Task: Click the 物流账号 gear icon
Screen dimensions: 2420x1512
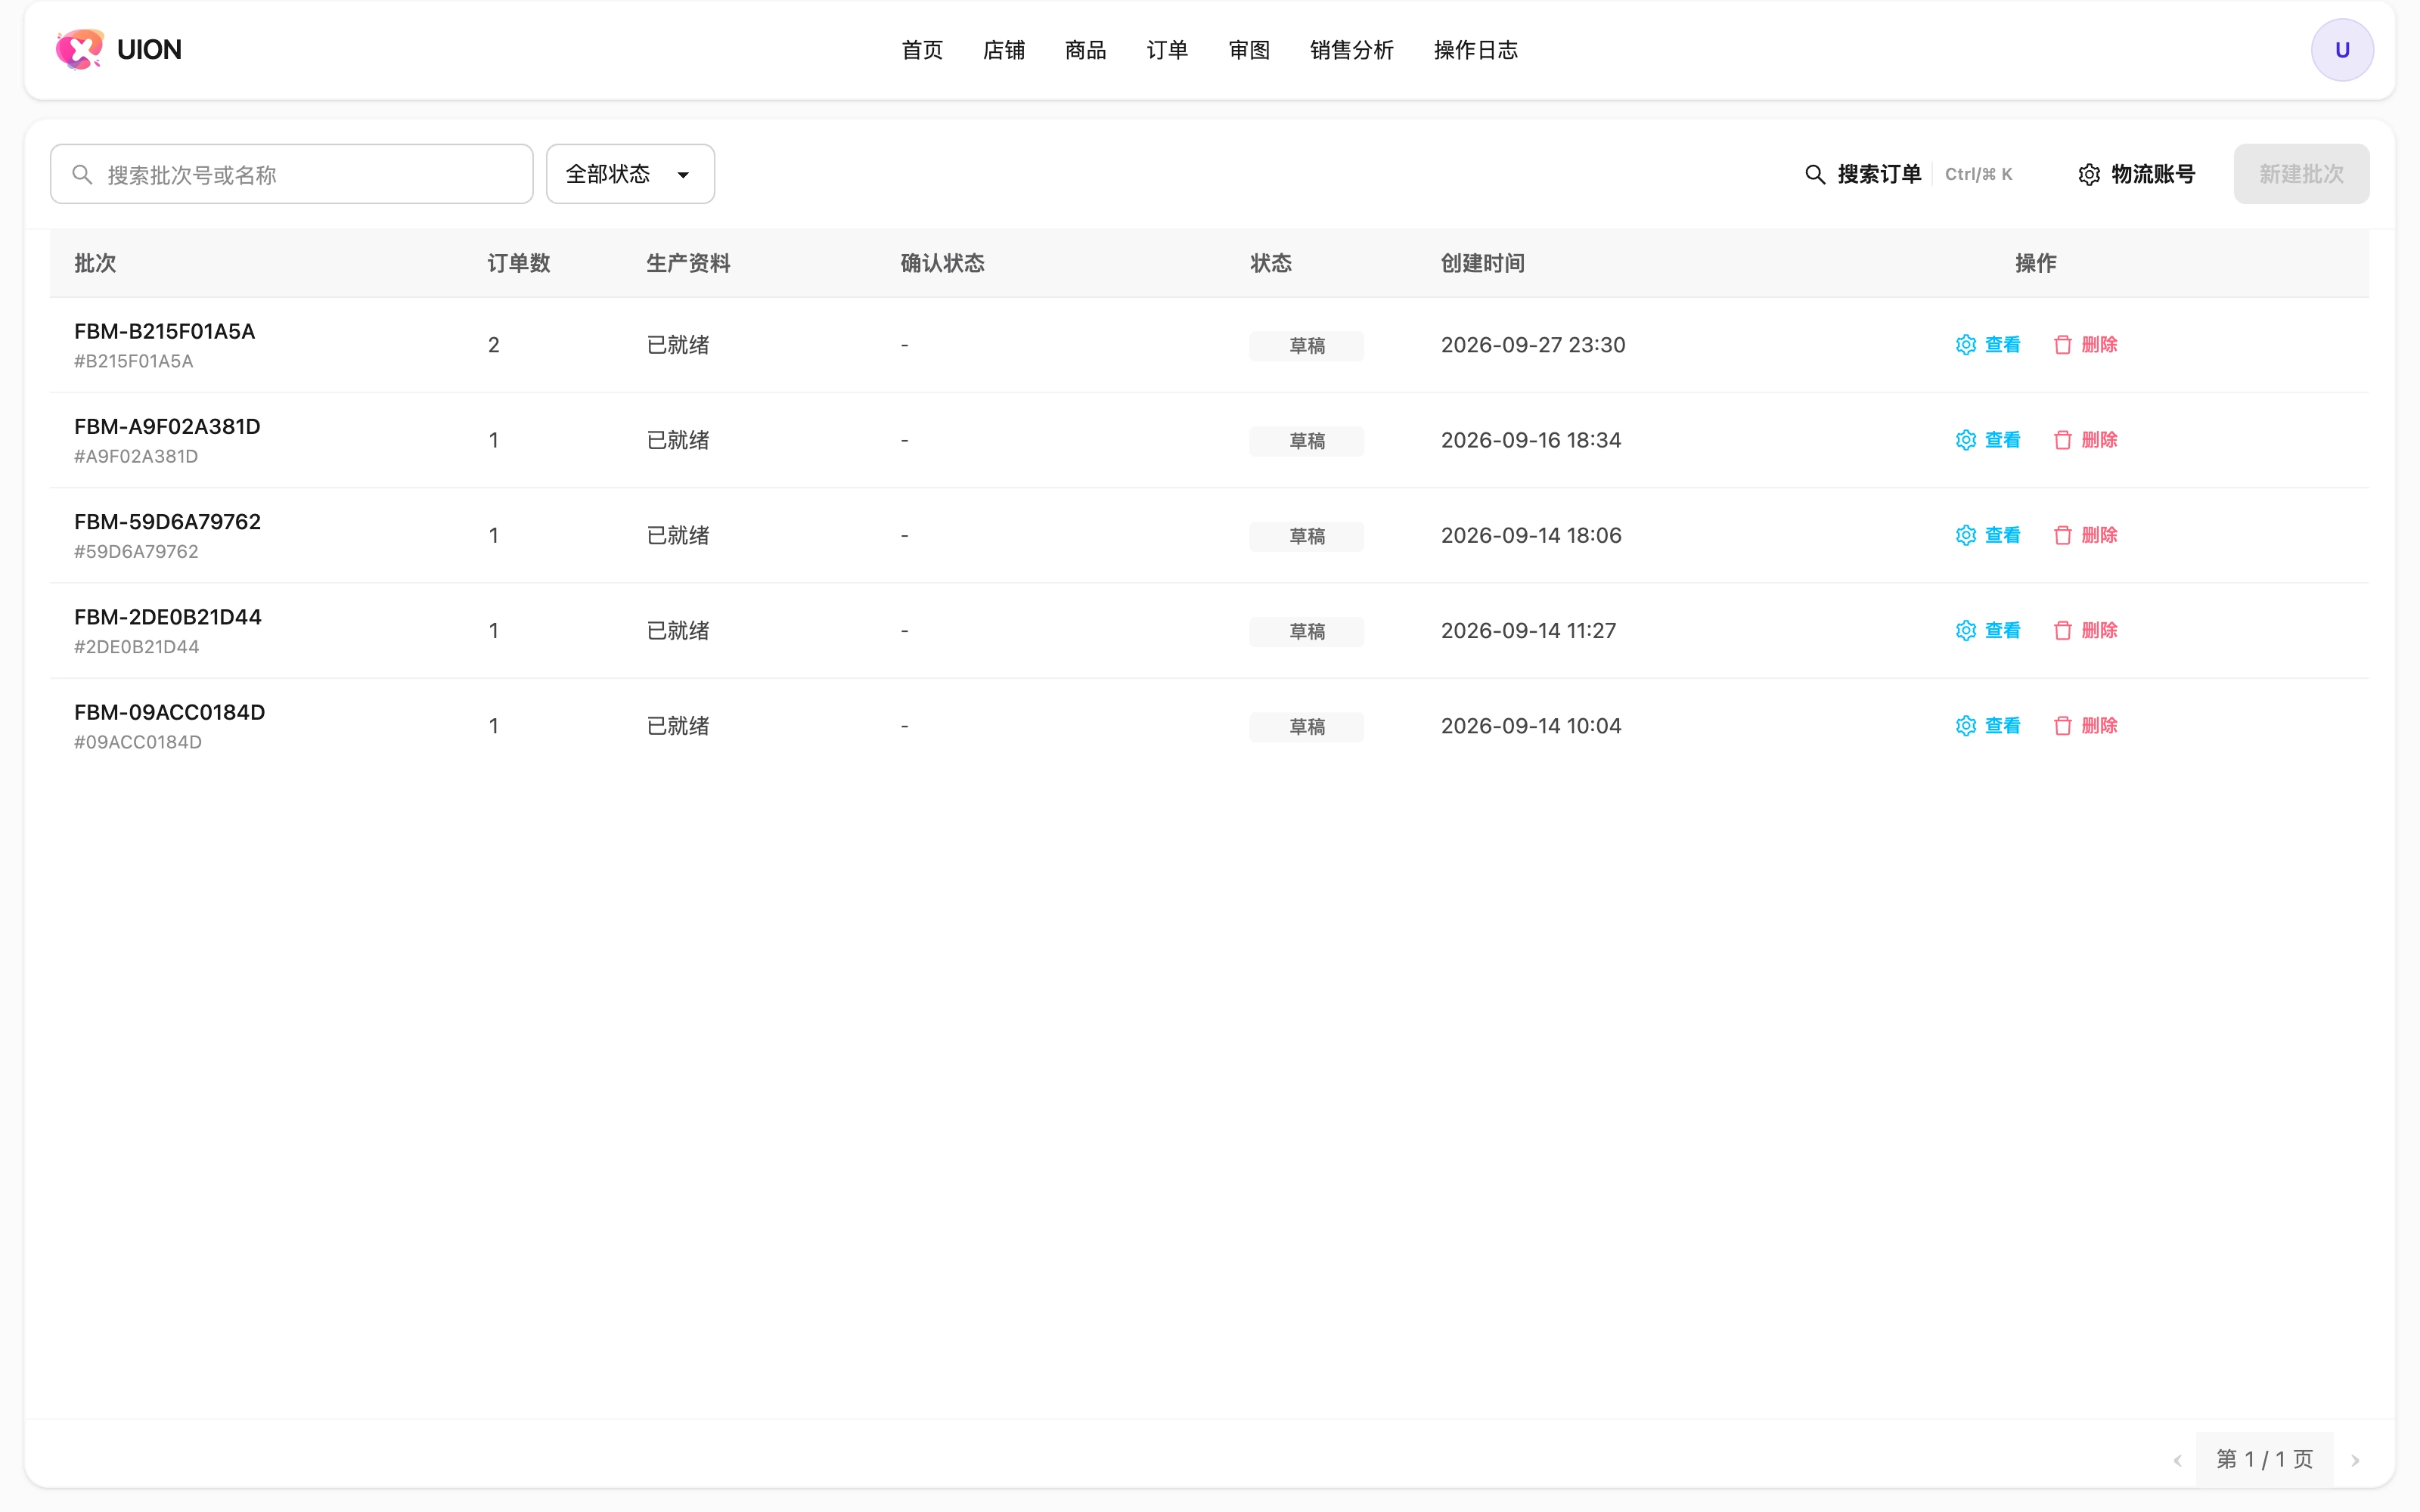Action: (x=2089, y=174)
